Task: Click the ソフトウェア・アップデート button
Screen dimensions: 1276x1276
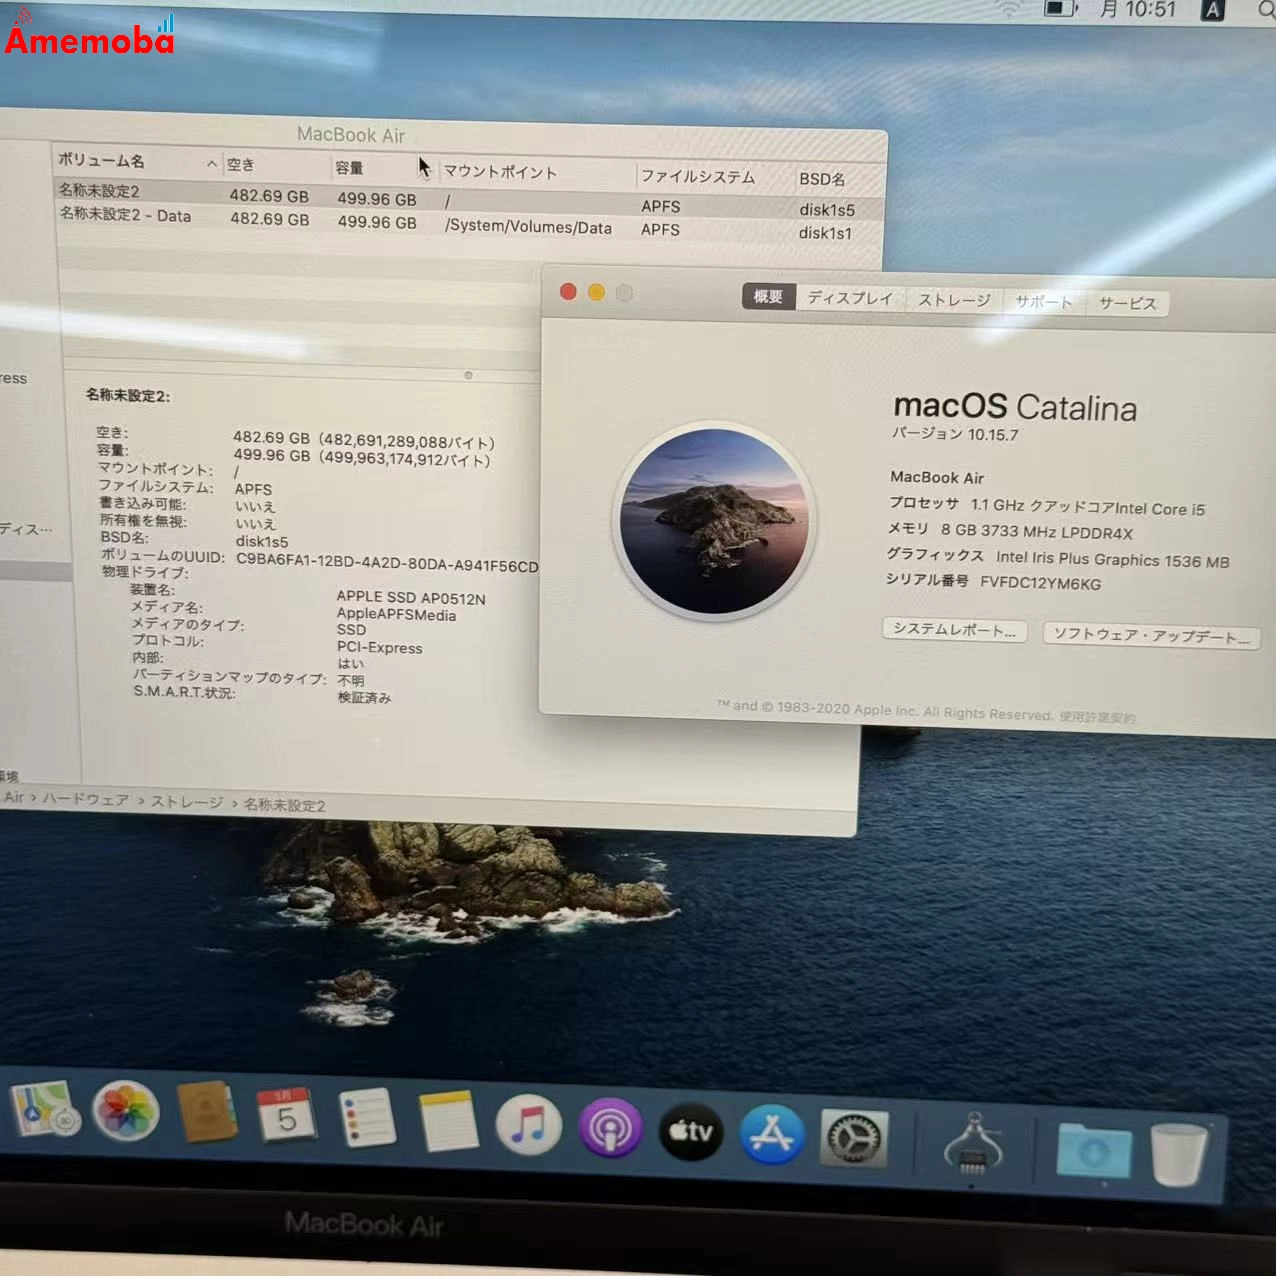Action: (1150, 635)
